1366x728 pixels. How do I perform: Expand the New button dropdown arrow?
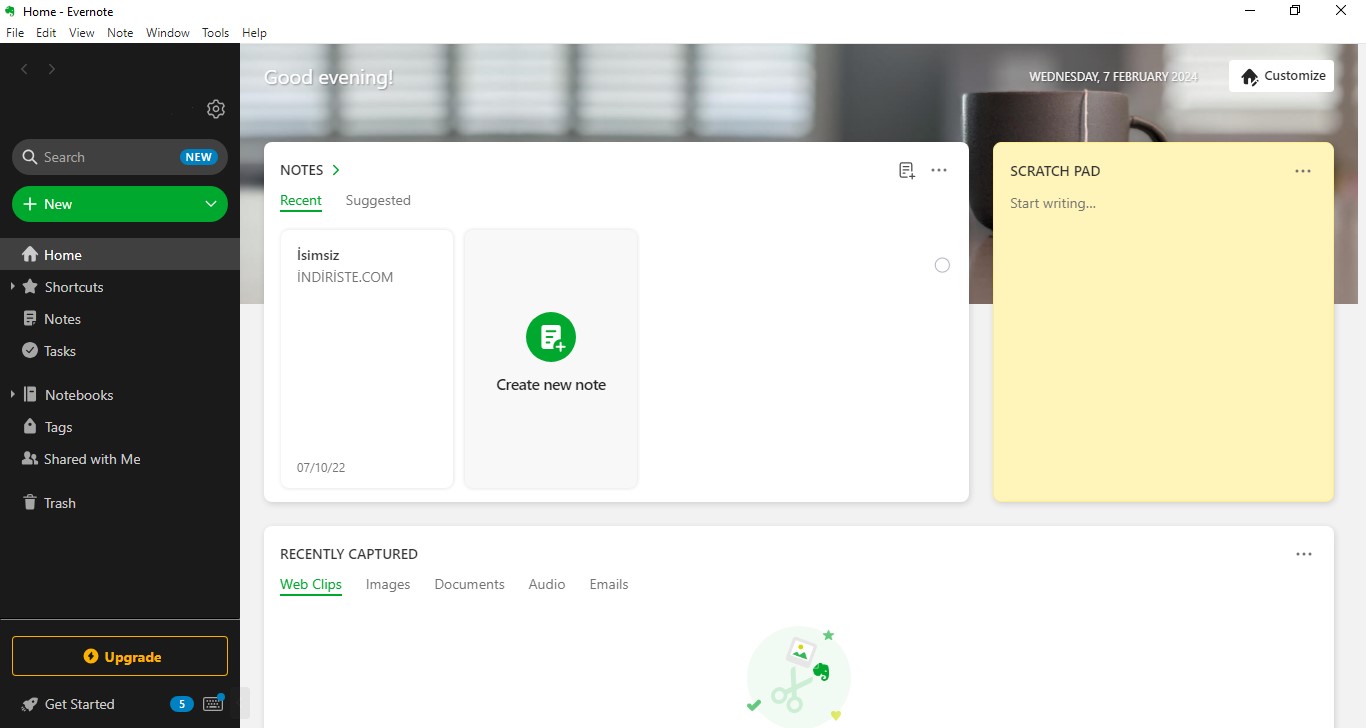click(211, 204)
